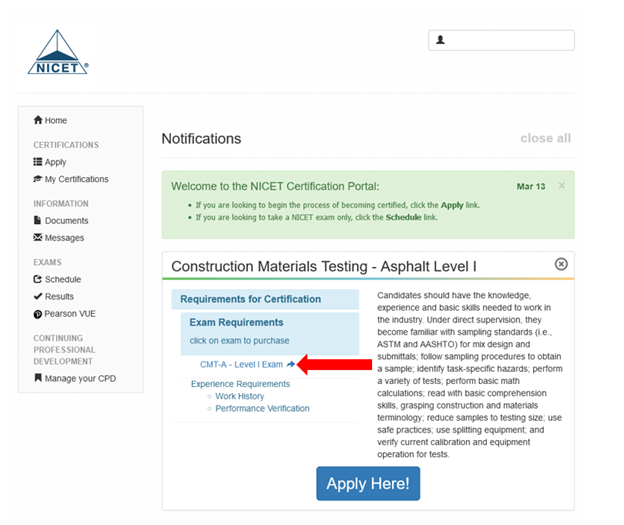Go to Home in sidebar
The height and width of the screenshot is (525, 624).
point(50,120)
